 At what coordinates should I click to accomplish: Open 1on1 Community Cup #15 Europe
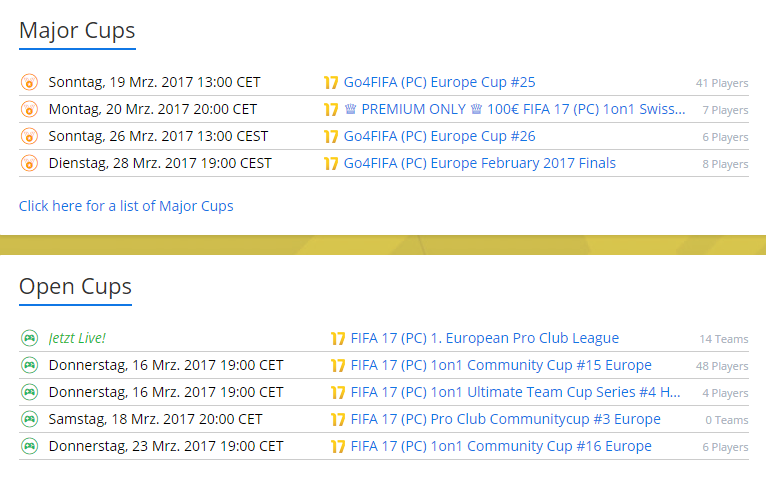tap(500, 365)
